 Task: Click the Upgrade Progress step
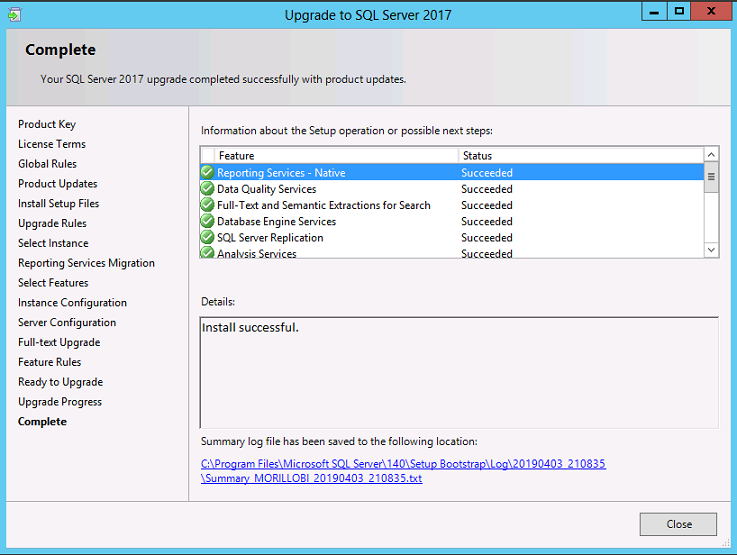click(60, 402)
